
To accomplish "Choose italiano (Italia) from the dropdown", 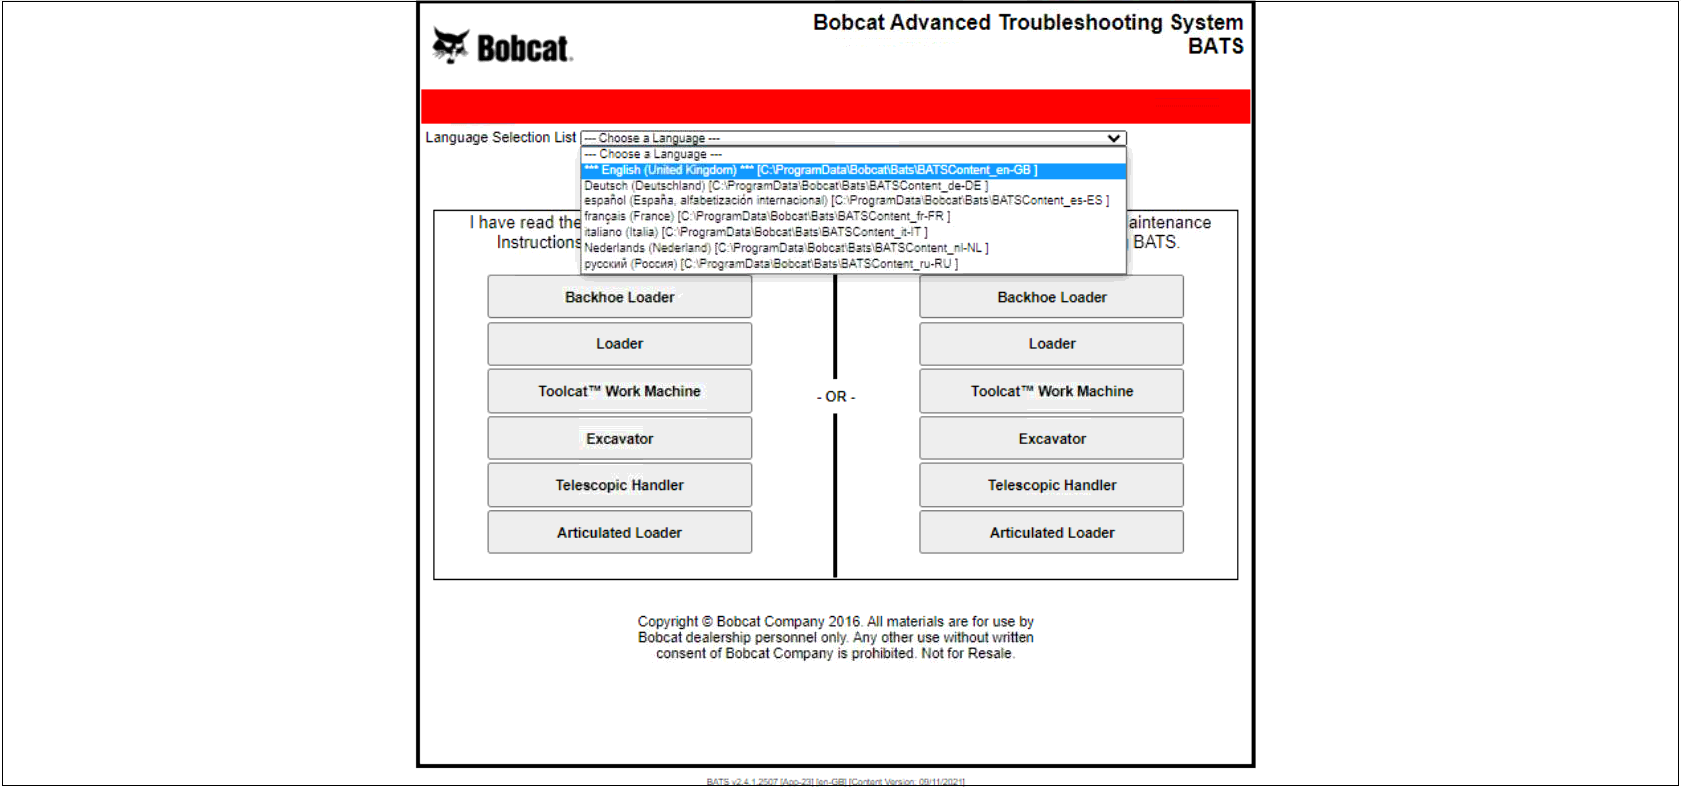I will 756,232.
